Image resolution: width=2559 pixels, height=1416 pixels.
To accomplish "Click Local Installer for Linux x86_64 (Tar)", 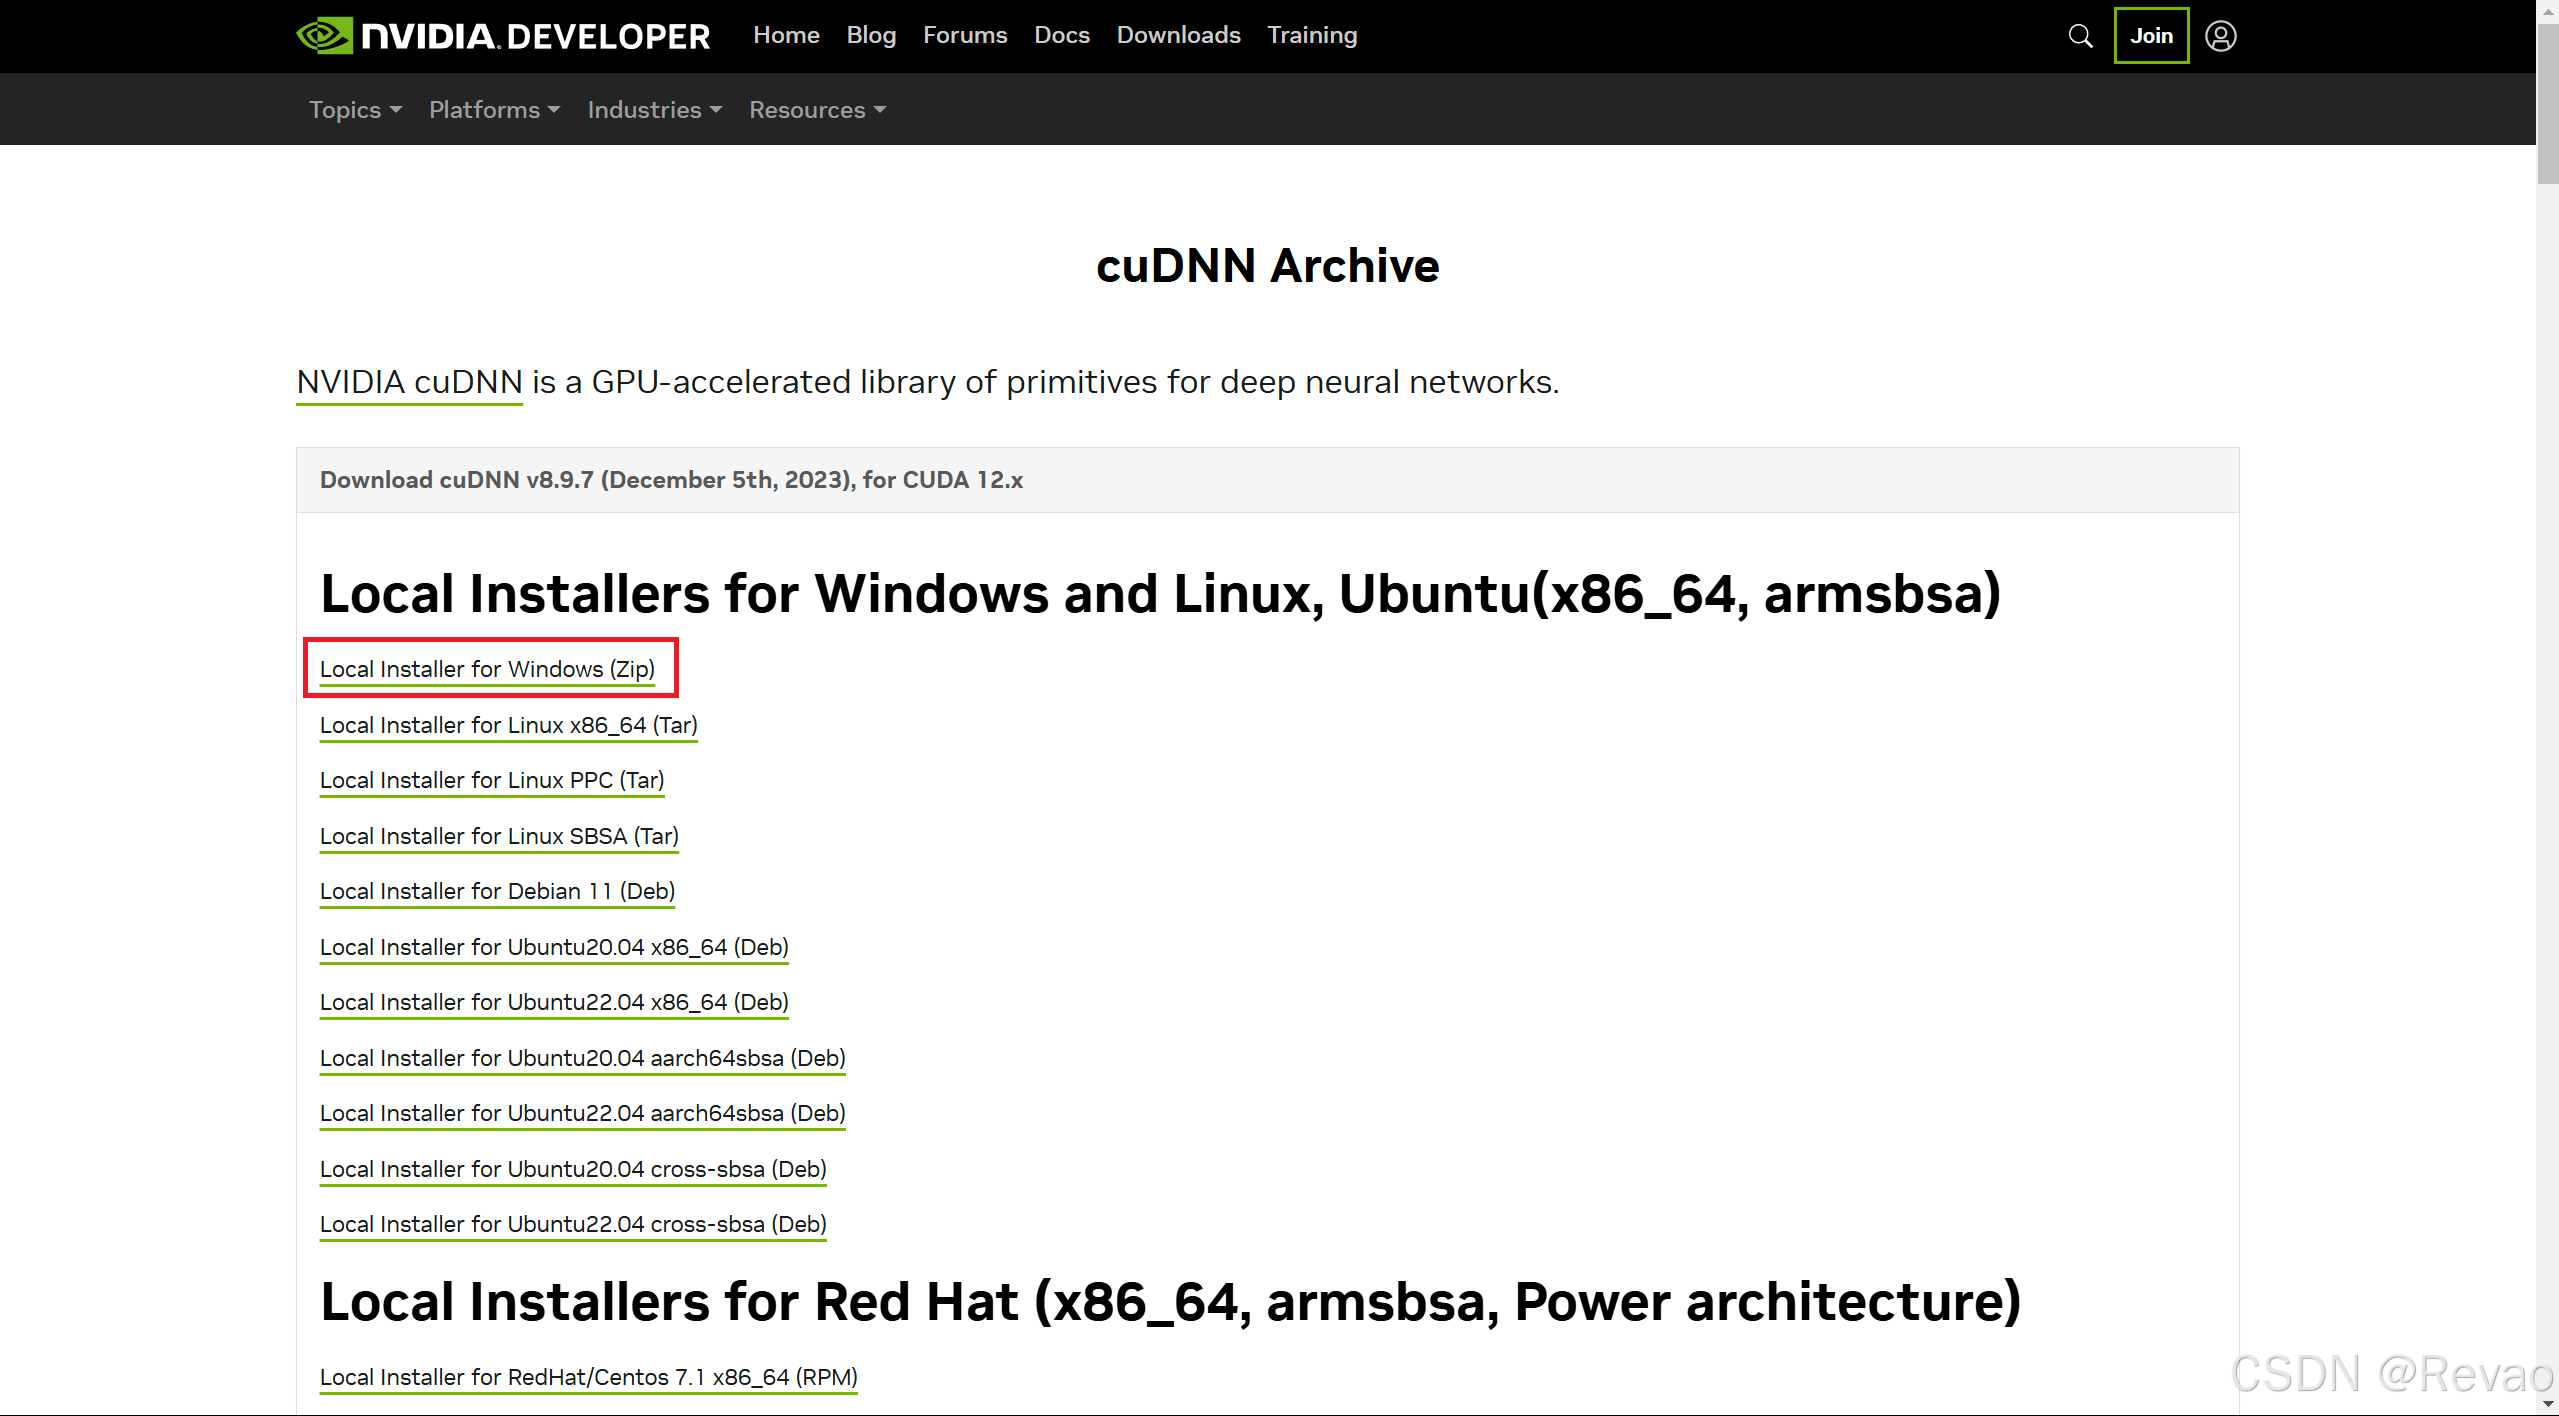I will click(508, 725).
